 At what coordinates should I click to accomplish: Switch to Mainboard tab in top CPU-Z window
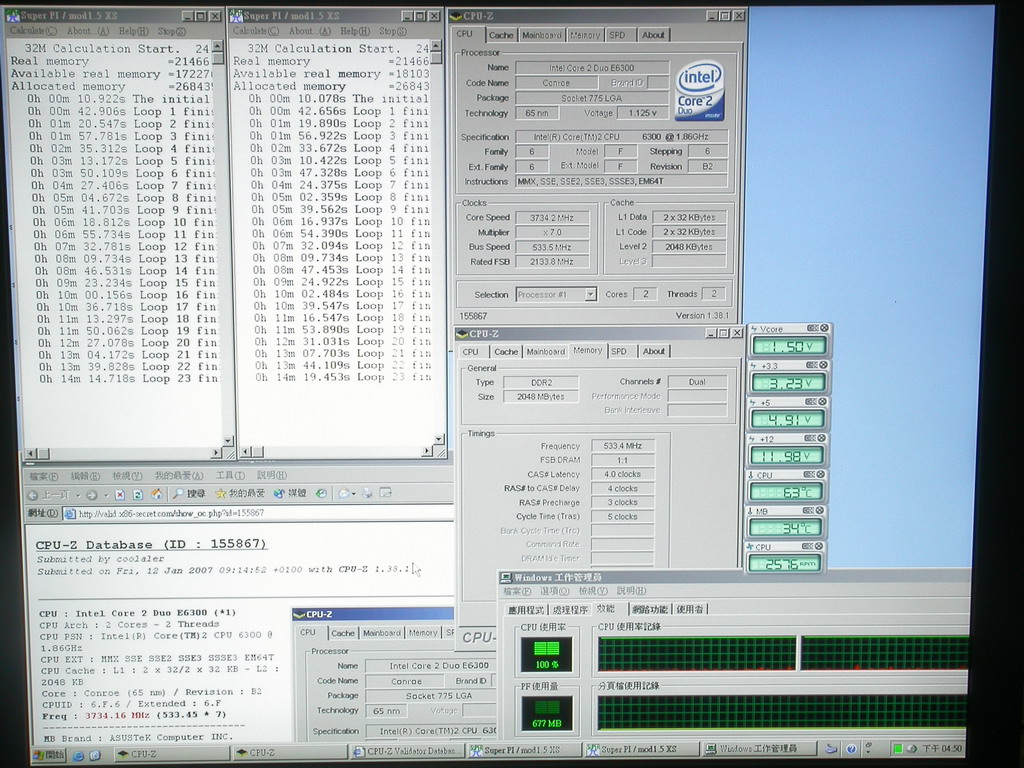(541, 35)
